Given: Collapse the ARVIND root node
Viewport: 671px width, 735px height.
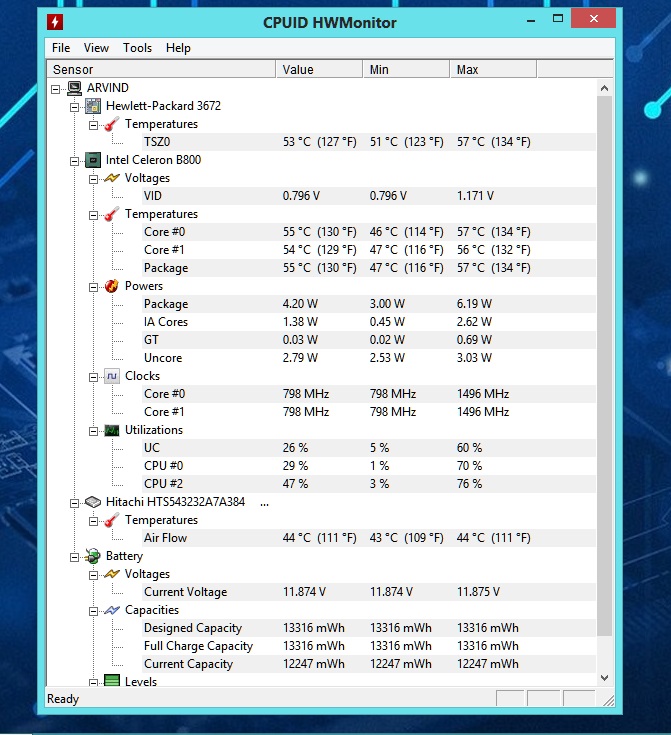Looking at the screenshot, I should pyautogui.click(x=55, y=89).
